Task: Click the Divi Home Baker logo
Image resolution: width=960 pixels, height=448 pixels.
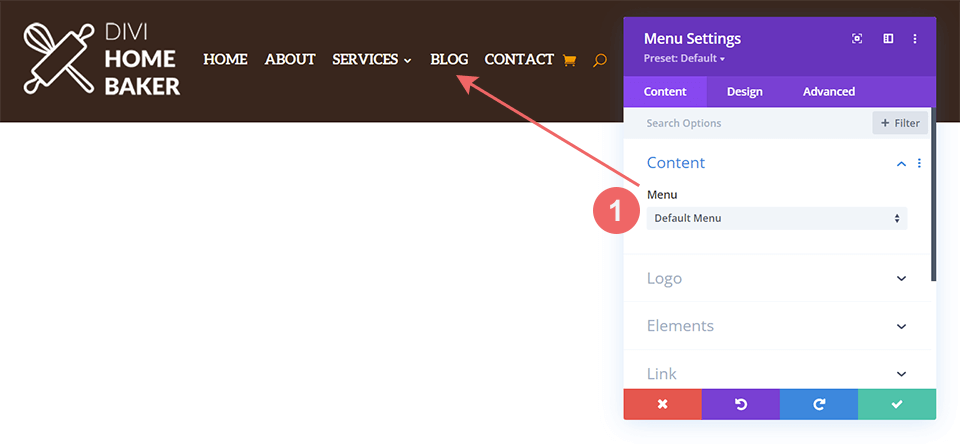Action: click(x=102, y=59)
